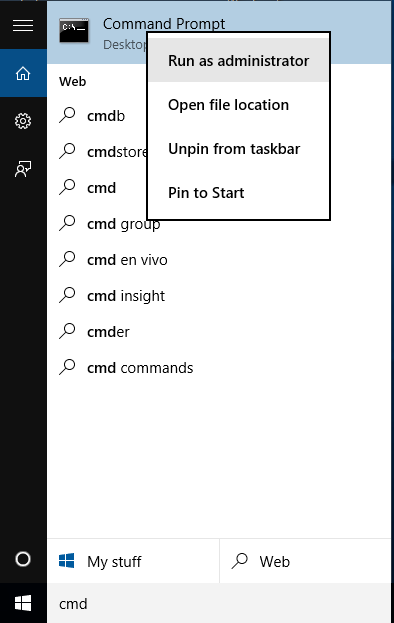The image size is (394, 623).
Task: Click the magnifier icon beside cmder
Action: (x=67, y=331)
